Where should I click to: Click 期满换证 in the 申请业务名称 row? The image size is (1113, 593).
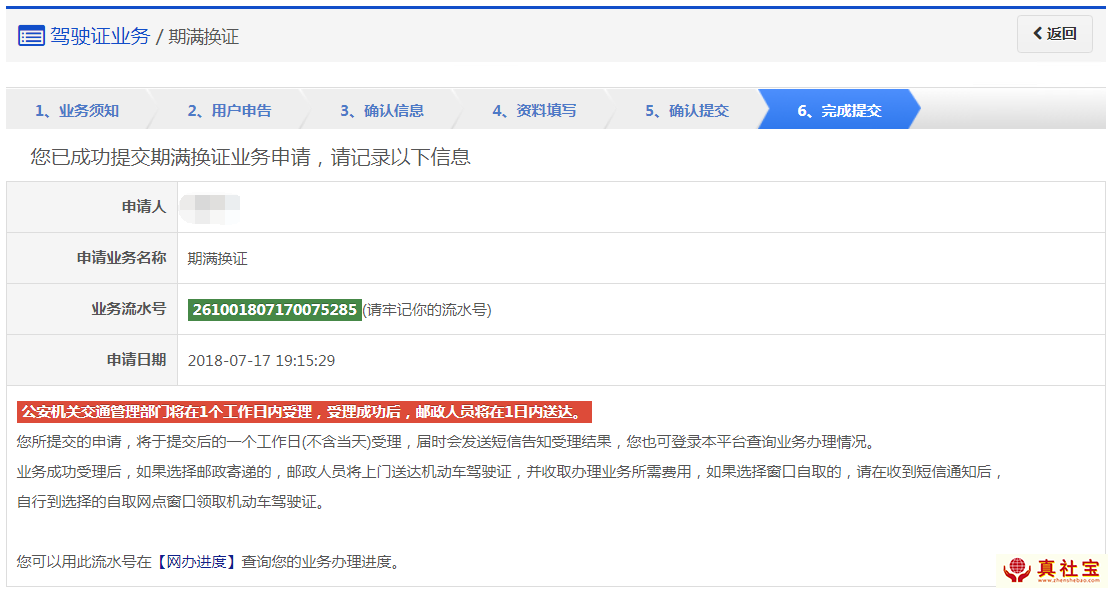[x=217, y=259]
